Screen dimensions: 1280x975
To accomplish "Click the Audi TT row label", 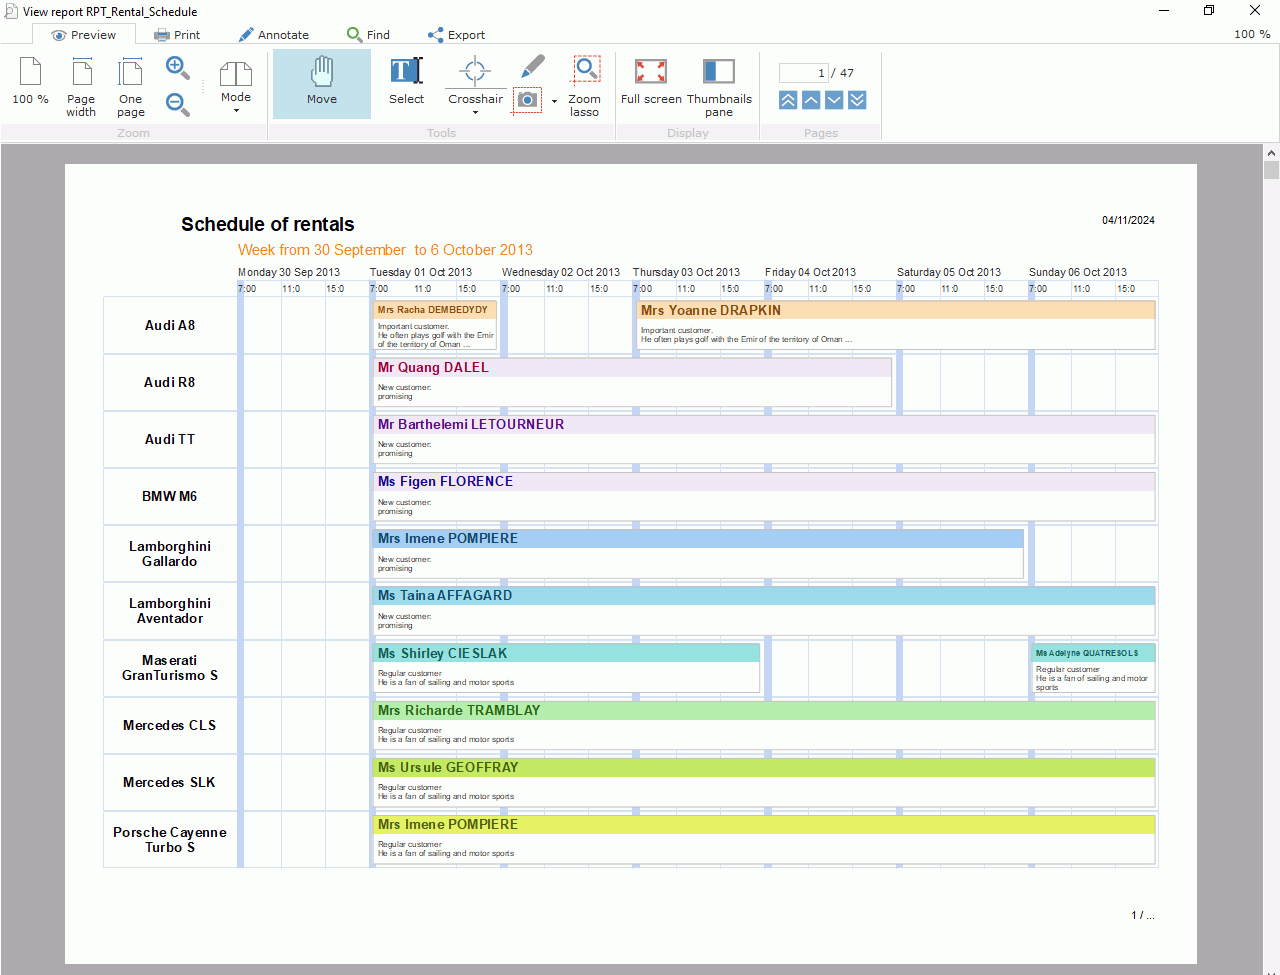I will [170, 439].
